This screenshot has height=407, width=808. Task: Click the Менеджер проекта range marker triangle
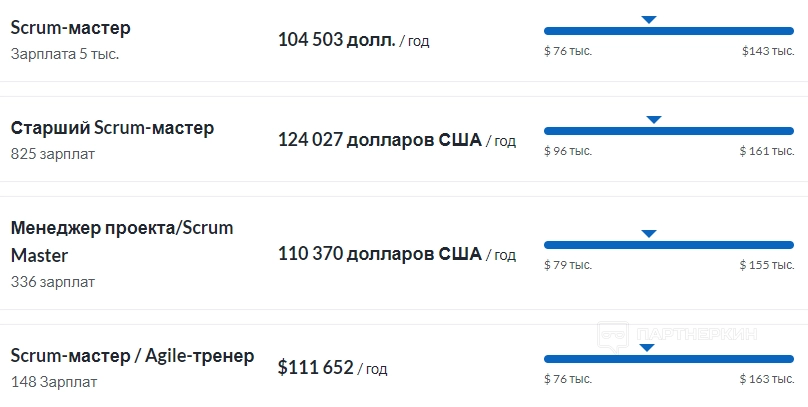coord(648,233)
